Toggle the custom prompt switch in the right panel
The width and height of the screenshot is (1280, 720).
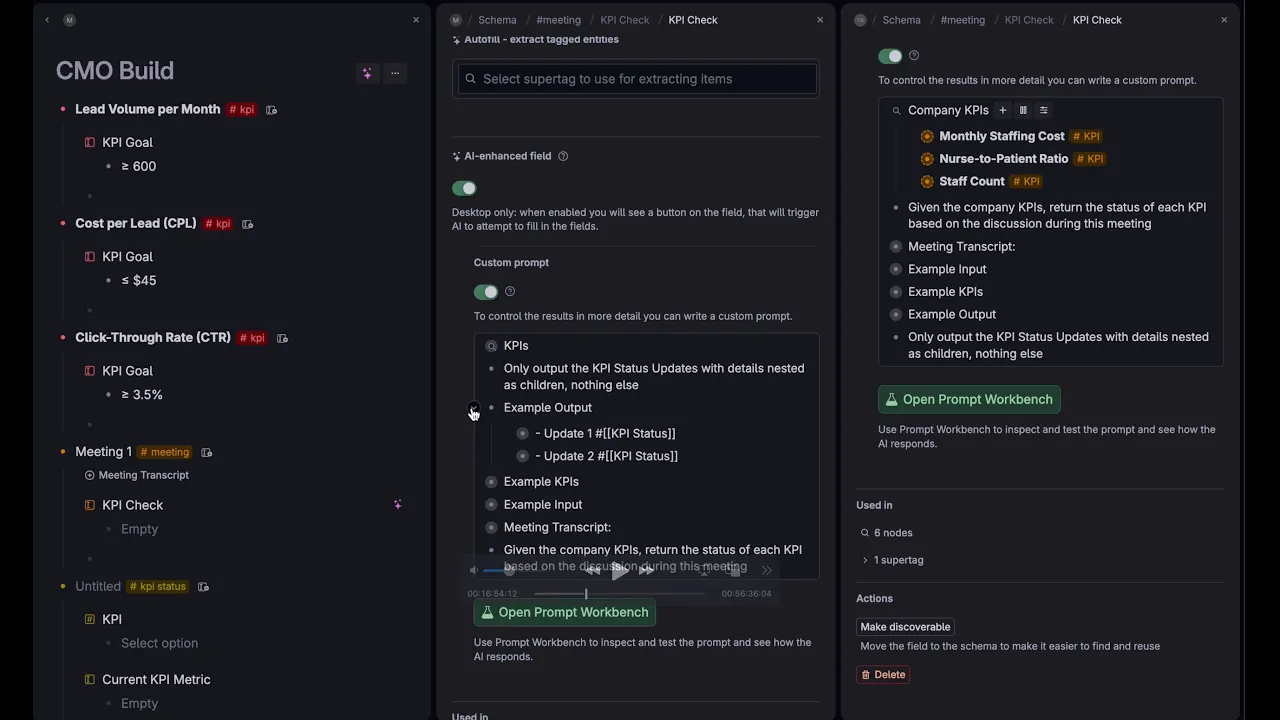click(890, 56)
